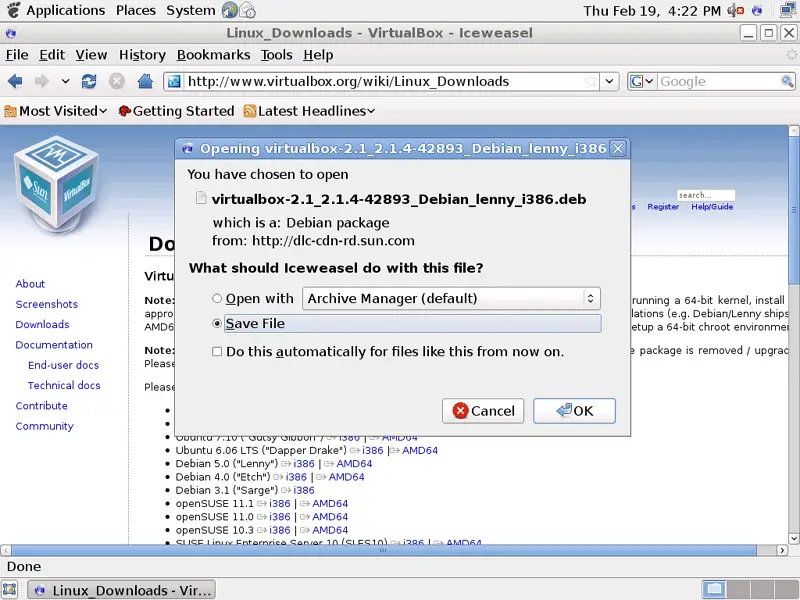Check Do this automatically for files like this

217,352
